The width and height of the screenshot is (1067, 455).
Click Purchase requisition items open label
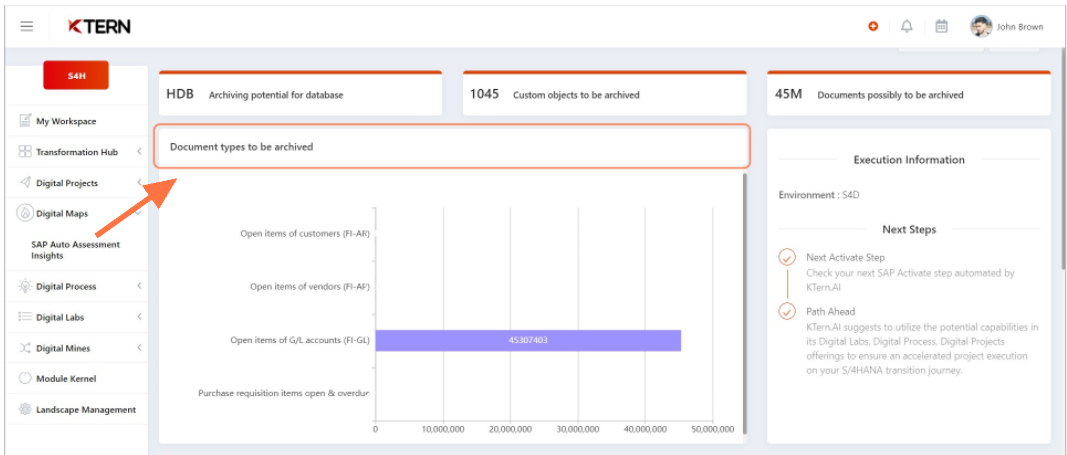284,393
